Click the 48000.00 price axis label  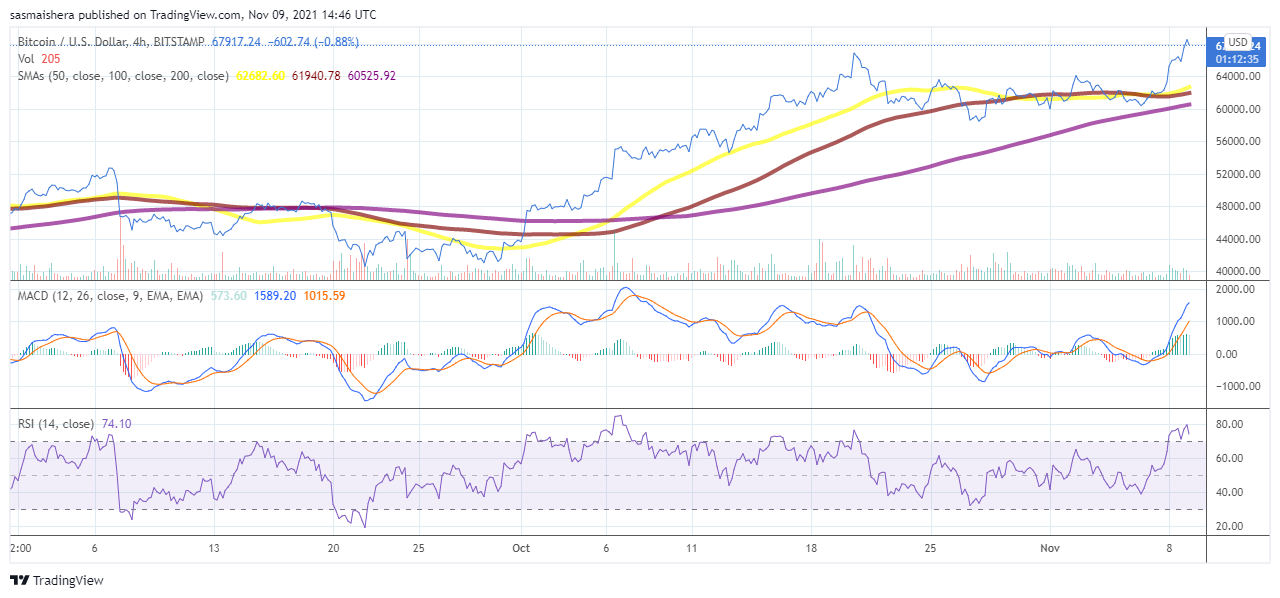[1236, 207]
